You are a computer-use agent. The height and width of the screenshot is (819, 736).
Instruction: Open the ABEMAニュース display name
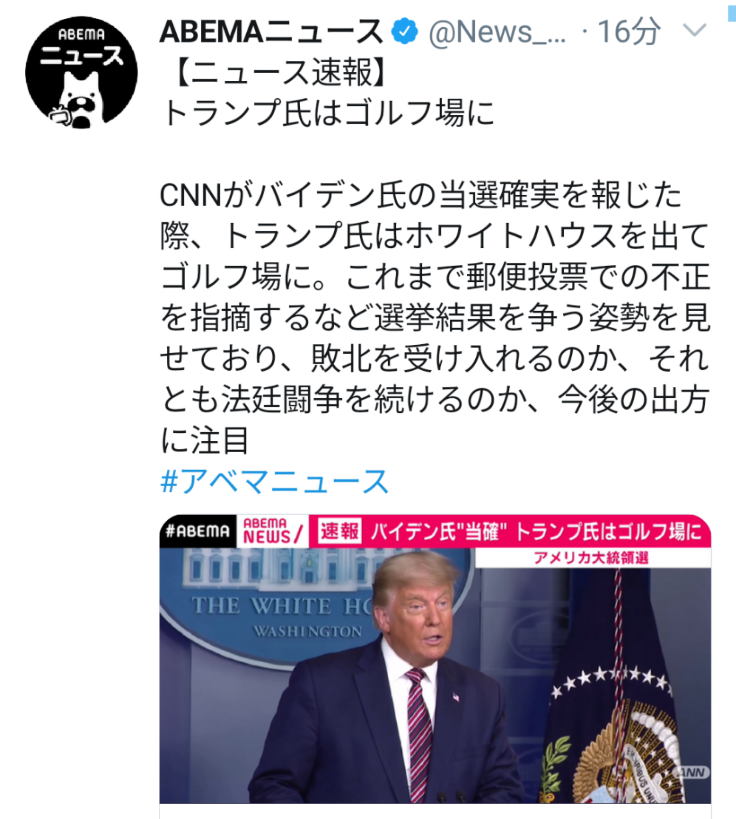[272, 31]
